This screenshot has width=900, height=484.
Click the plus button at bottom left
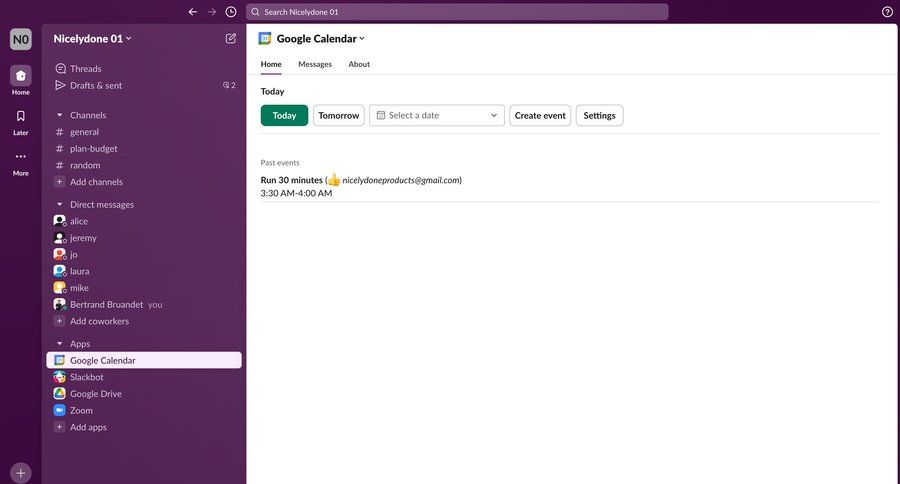21,472
